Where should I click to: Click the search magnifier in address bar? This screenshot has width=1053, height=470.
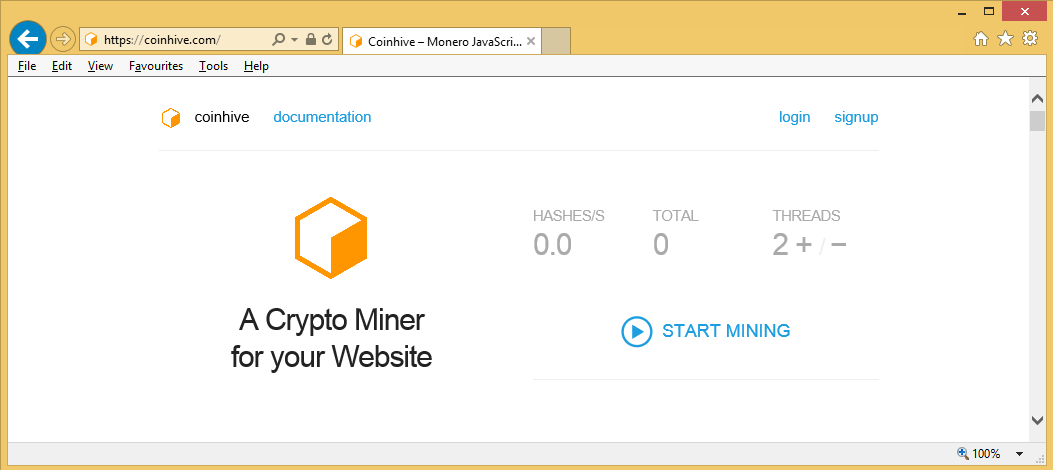(x=279, y=40)
